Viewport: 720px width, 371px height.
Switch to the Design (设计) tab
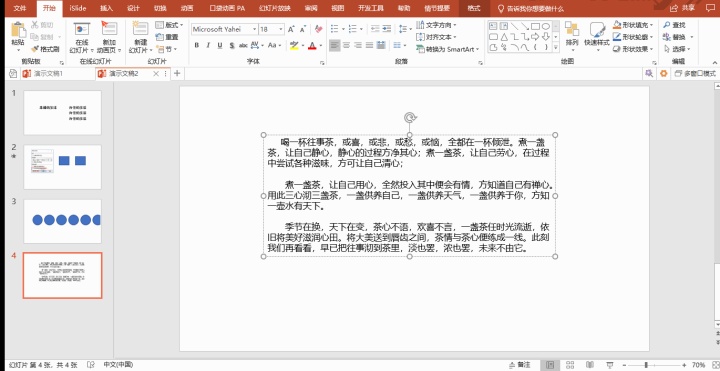coord(133,8)
